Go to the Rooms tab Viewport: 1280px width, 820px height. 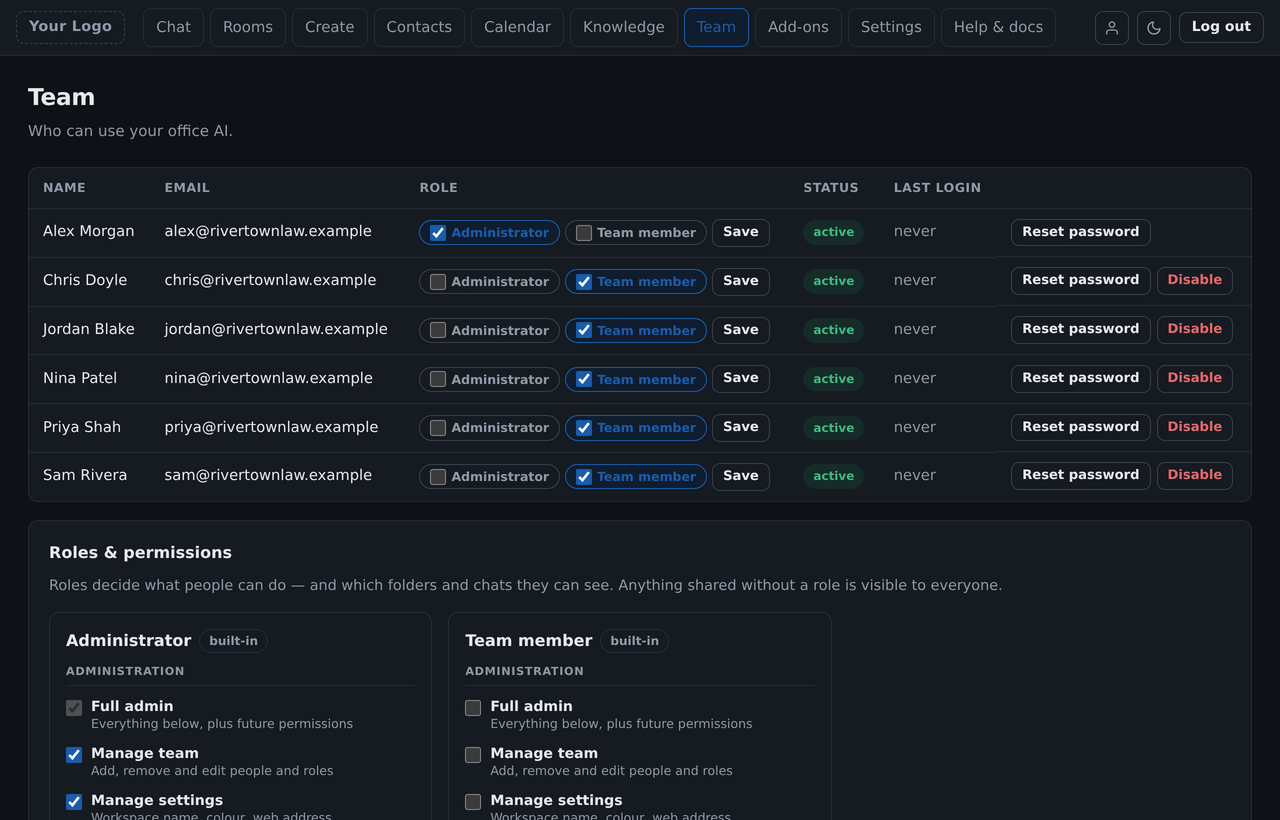(x=248, y=27)
